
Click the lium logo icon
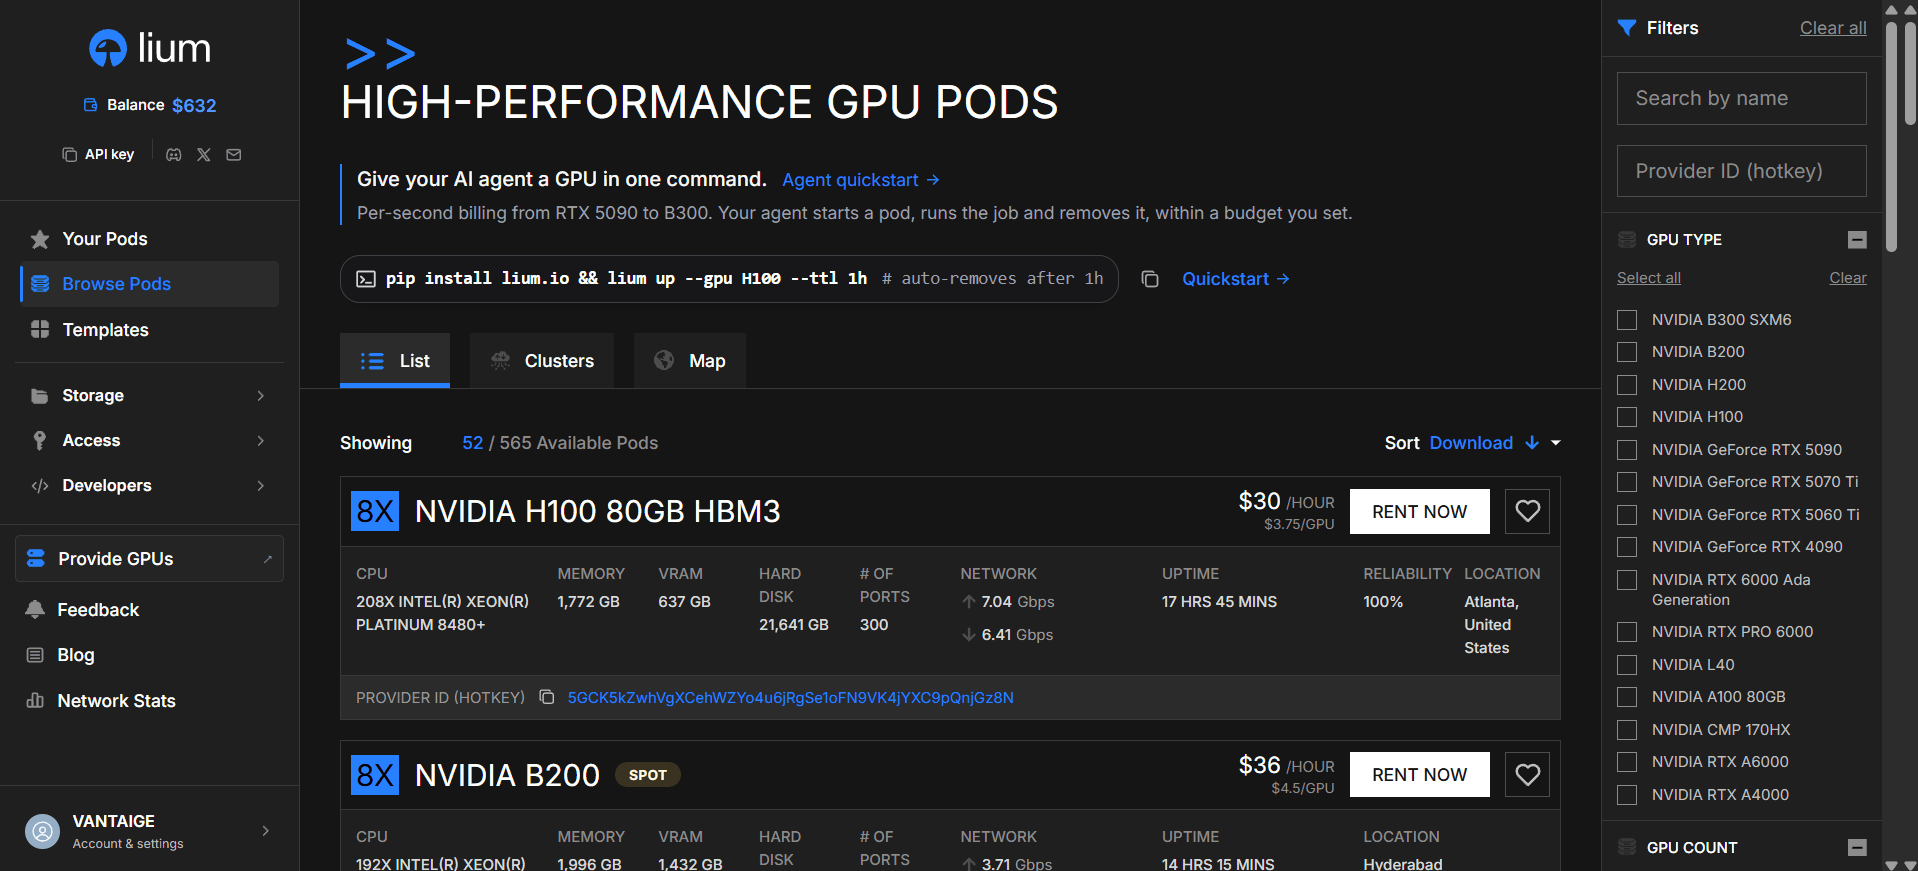(x=108, y=48)
